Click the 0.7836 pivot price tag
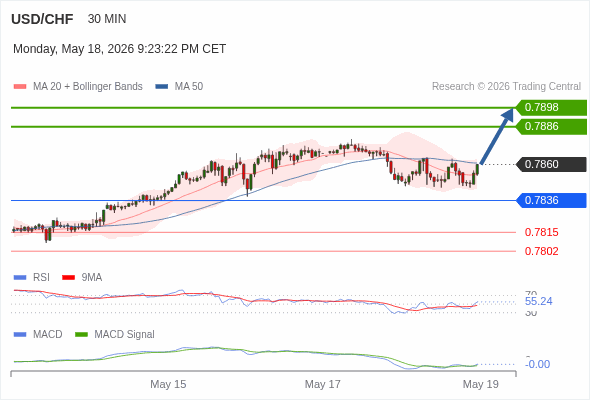The width and height of the screenshot is (590, 400). [551, 201]
